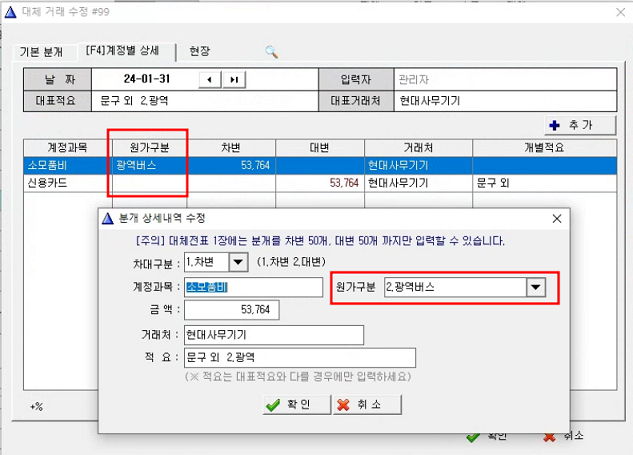Close the 분개 상세내역 수정 dialog
Screen dimensions: 633x455
(557, 219)
